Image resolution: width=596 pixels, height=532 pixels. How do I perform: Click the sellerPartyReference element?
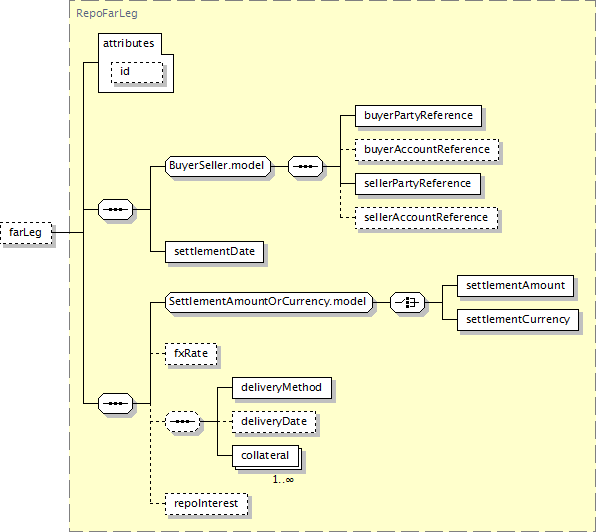coord(418,184)
